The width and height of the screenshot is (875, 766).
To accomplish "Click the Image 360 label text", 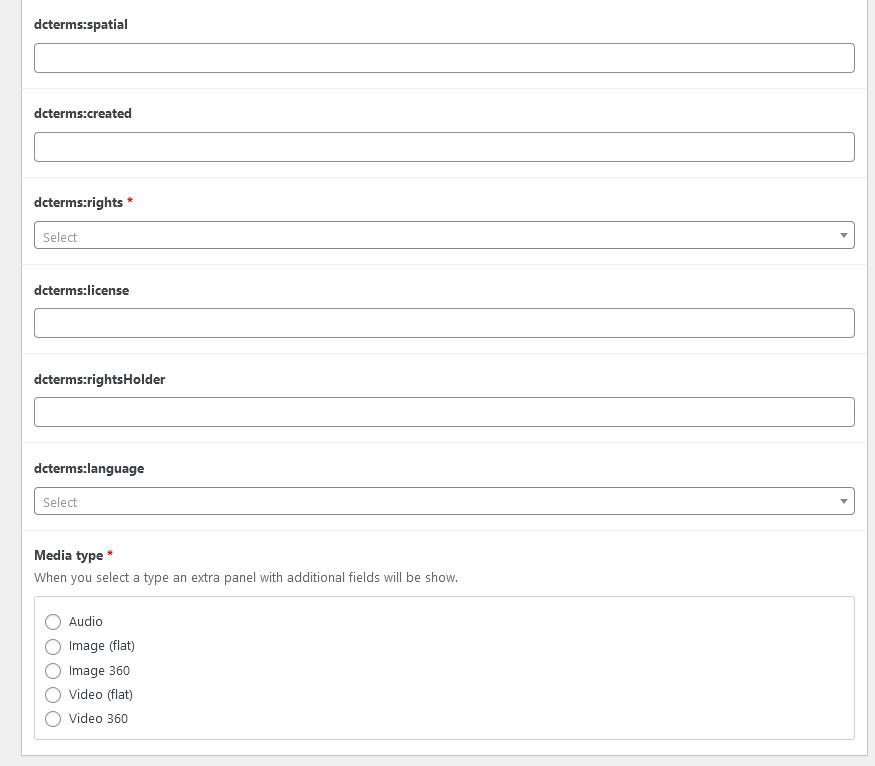I will click(99, 671).
